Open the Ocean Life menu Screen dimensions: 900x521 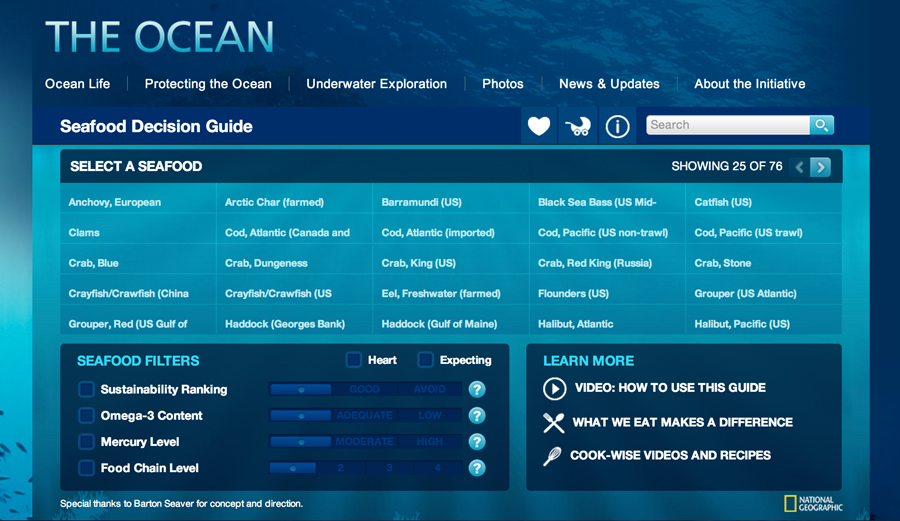(78, 84)
